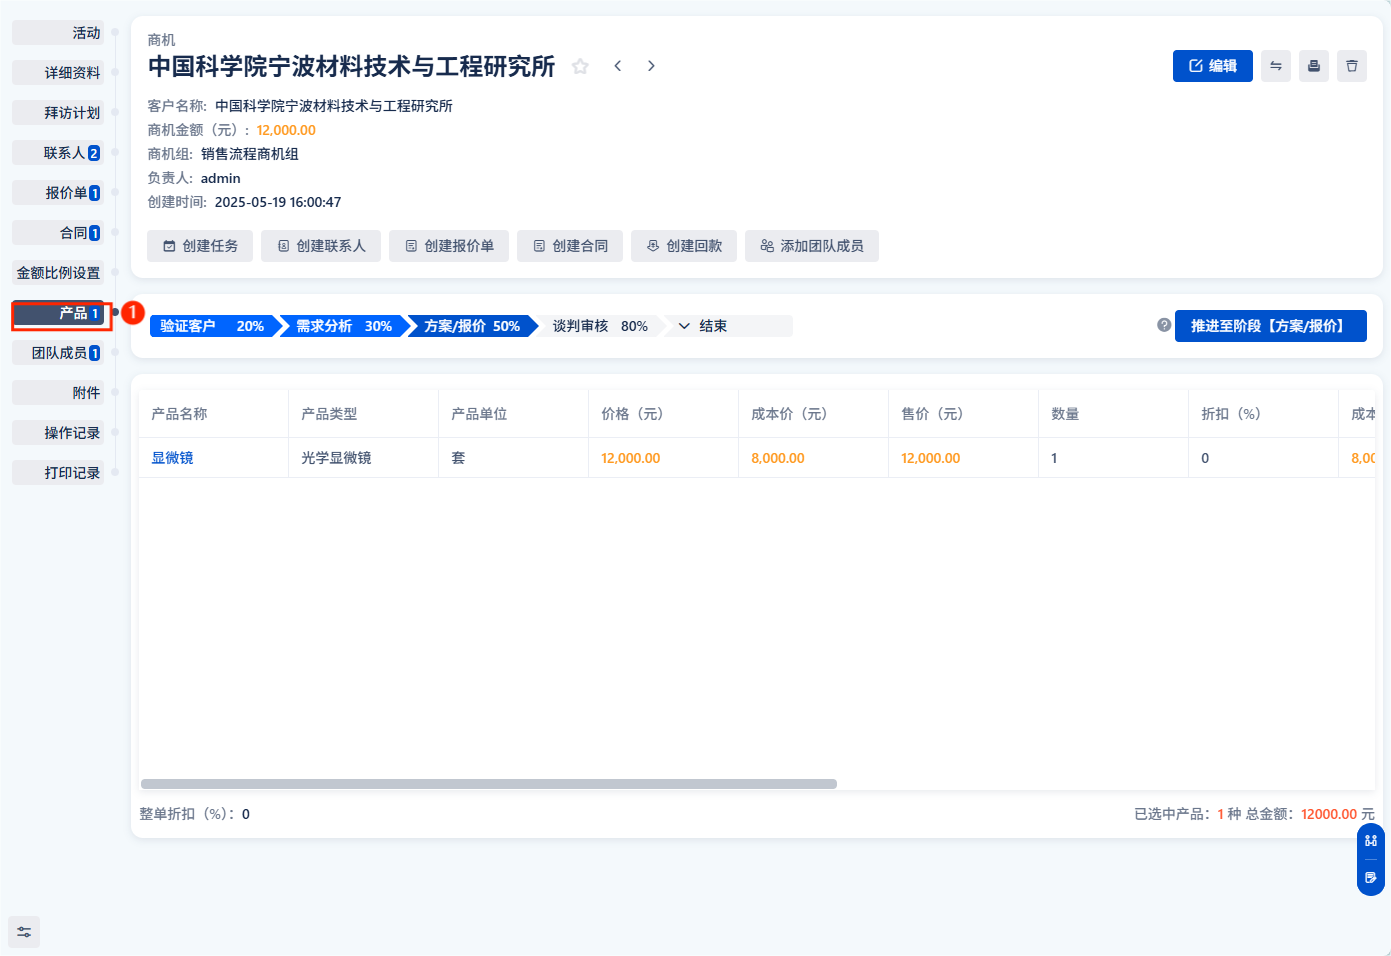Select stage 方案/报价 50%
The height and width of the screenshot is (956, 1391).
[472, 326]
